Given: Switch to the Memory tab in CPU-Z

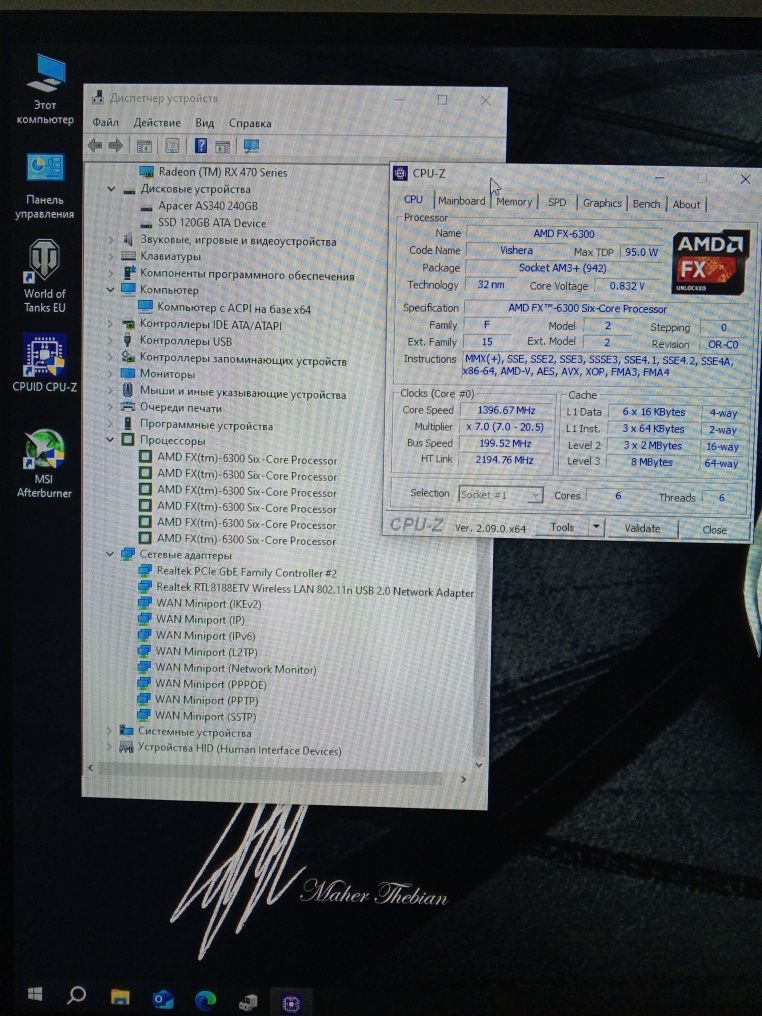Looking at the screenshot, I should coord(514,202).
